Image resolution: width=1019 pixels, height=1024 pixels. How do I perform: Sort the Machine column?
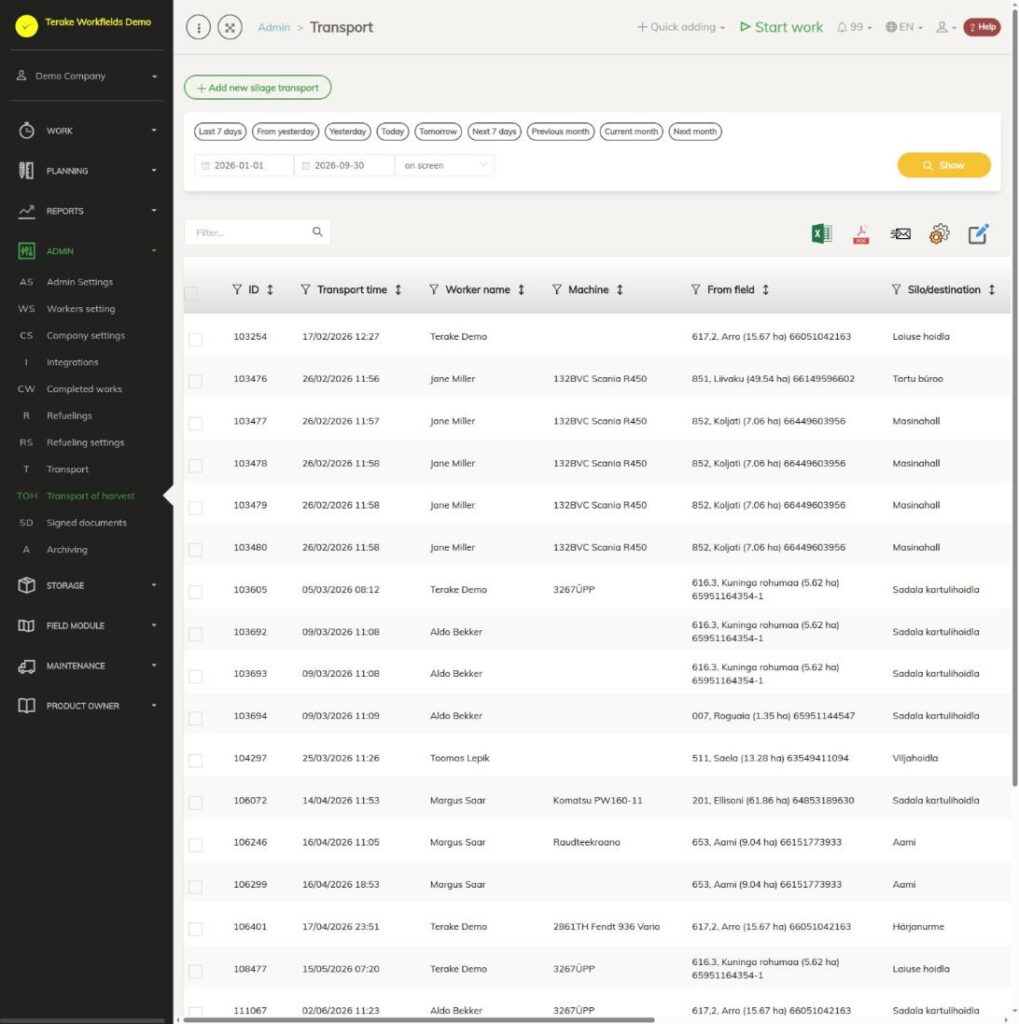[619, 289]
